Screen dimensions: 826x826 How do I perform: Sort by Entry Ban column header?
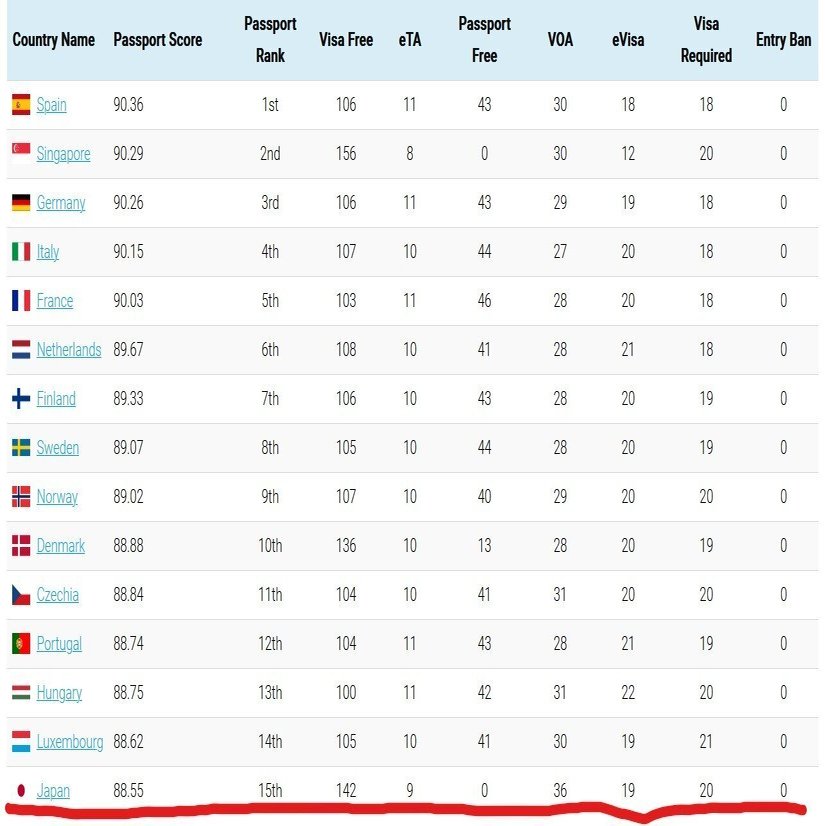pyautogui.click(x=783, y=40)
